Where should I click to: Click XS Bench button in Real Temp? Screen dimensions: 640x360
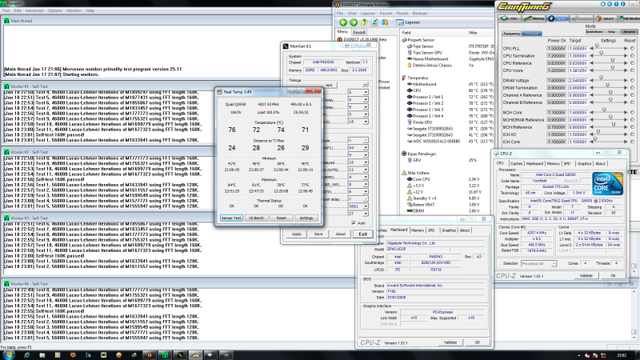pyautogui.click(x=256, y=218)
